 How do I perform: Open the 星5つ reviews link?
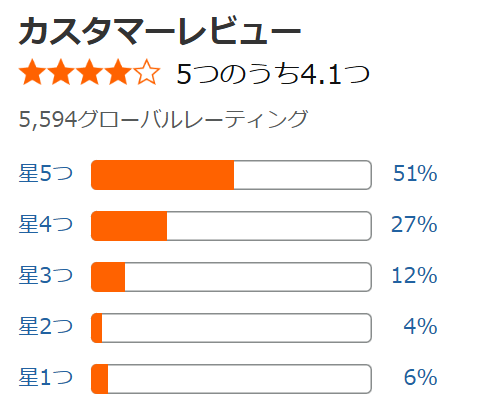(46, 173)
